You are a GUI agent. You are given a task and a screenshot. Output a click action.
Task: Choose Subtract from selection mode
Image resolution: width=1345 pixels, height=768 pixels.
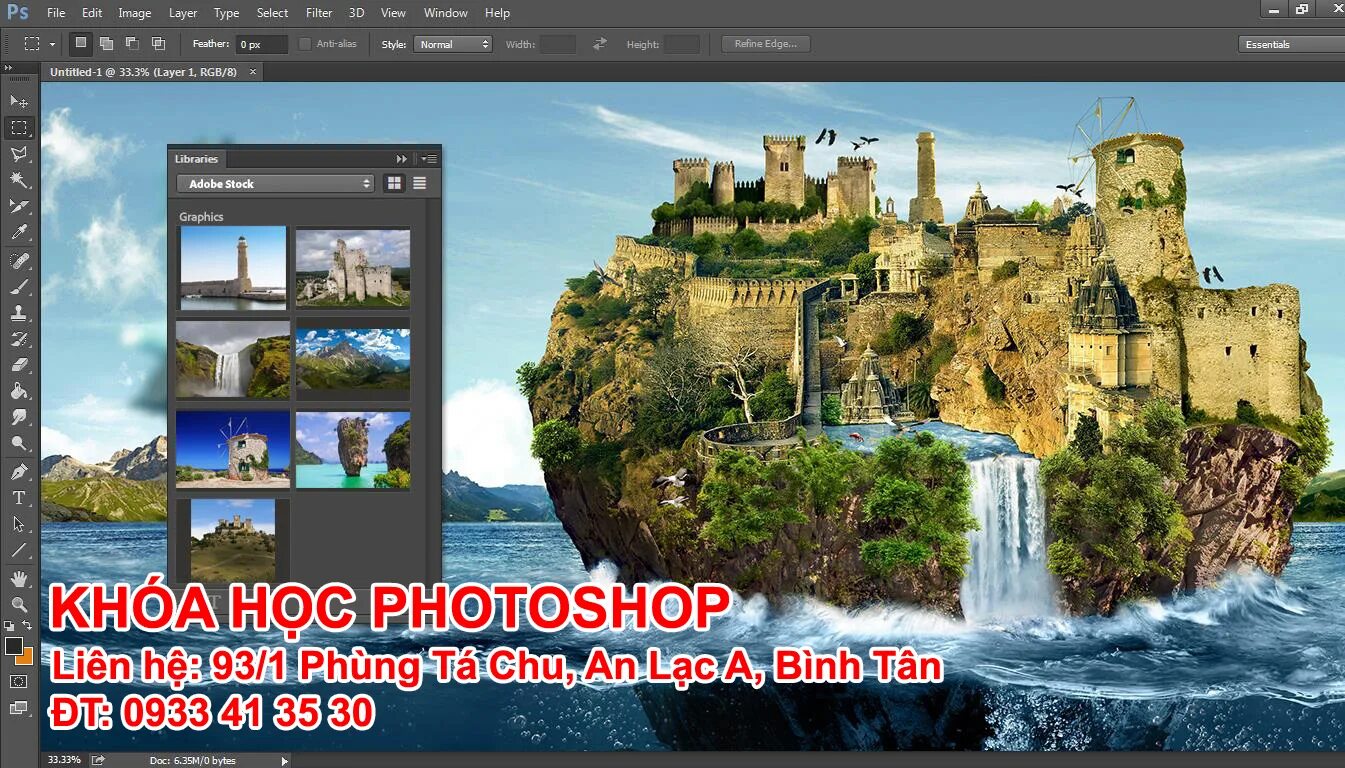[x=132, y=43]
